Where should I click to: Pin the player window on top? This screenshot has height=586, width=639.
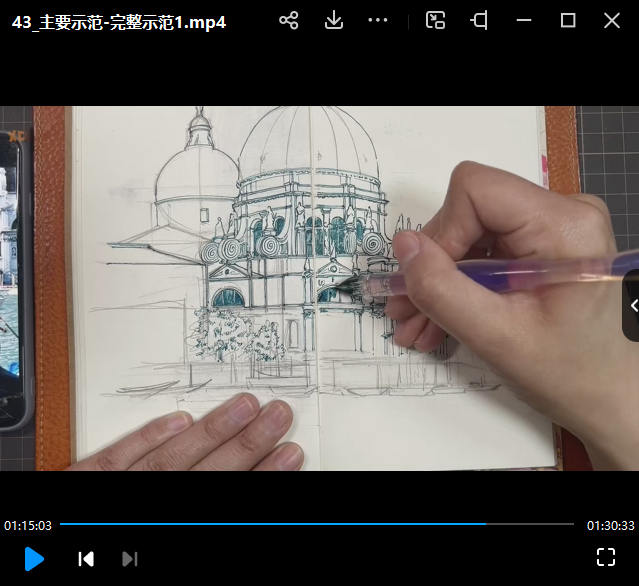[x=480, y=21]
